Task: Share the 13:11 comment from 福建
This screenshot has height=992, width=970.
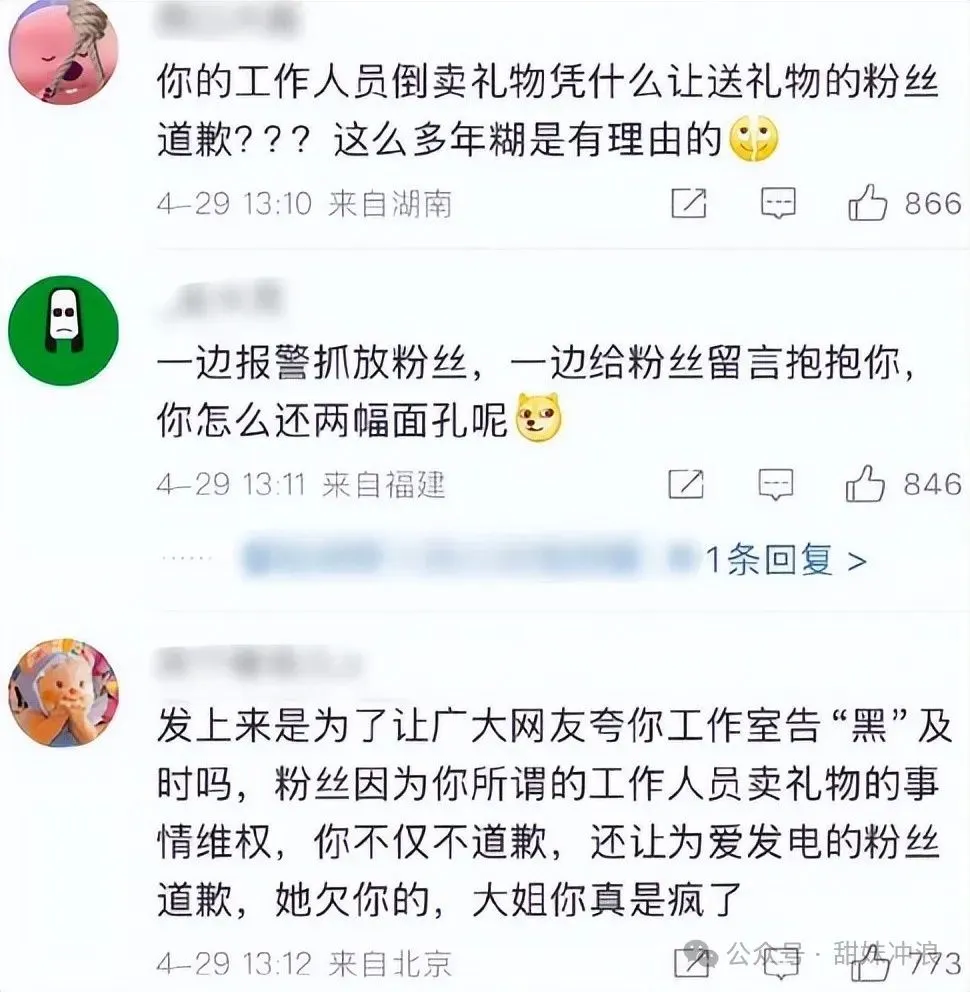Action: click(687, 485)
